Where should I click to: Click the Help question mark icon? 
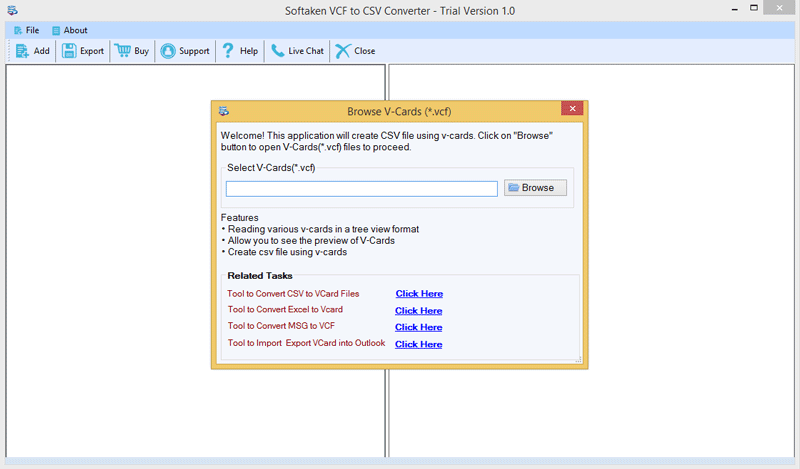point(228,51)
